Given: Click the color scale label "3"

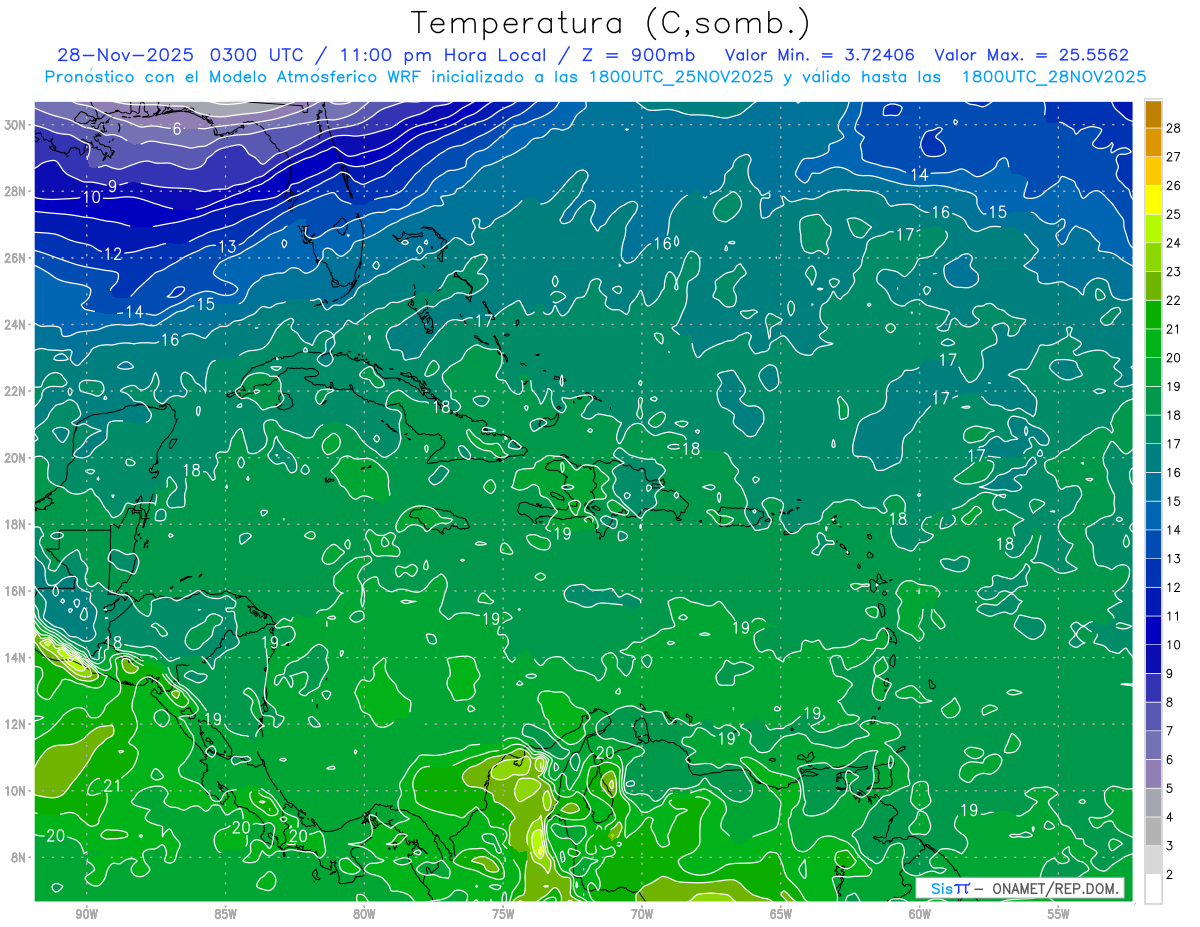Looking at the screenshot, I should (1170, 846).
